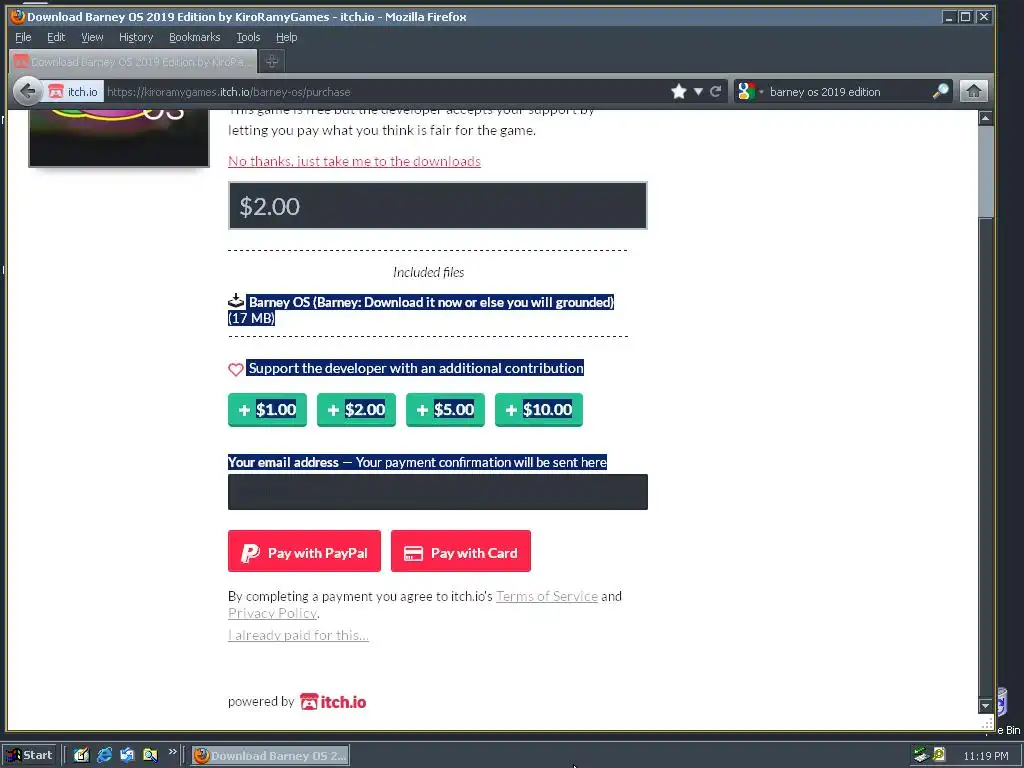Open the Tools menu
Screen dimensions: 1024x768
point(248,37)
